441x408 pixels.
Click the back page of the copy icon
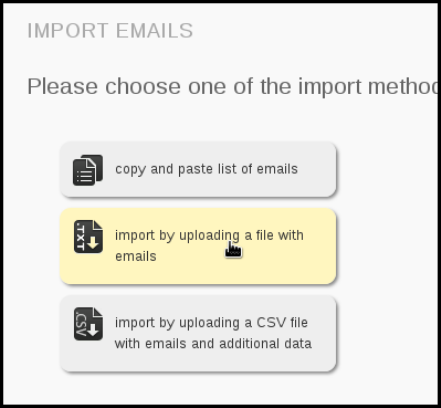pos(97,163)
